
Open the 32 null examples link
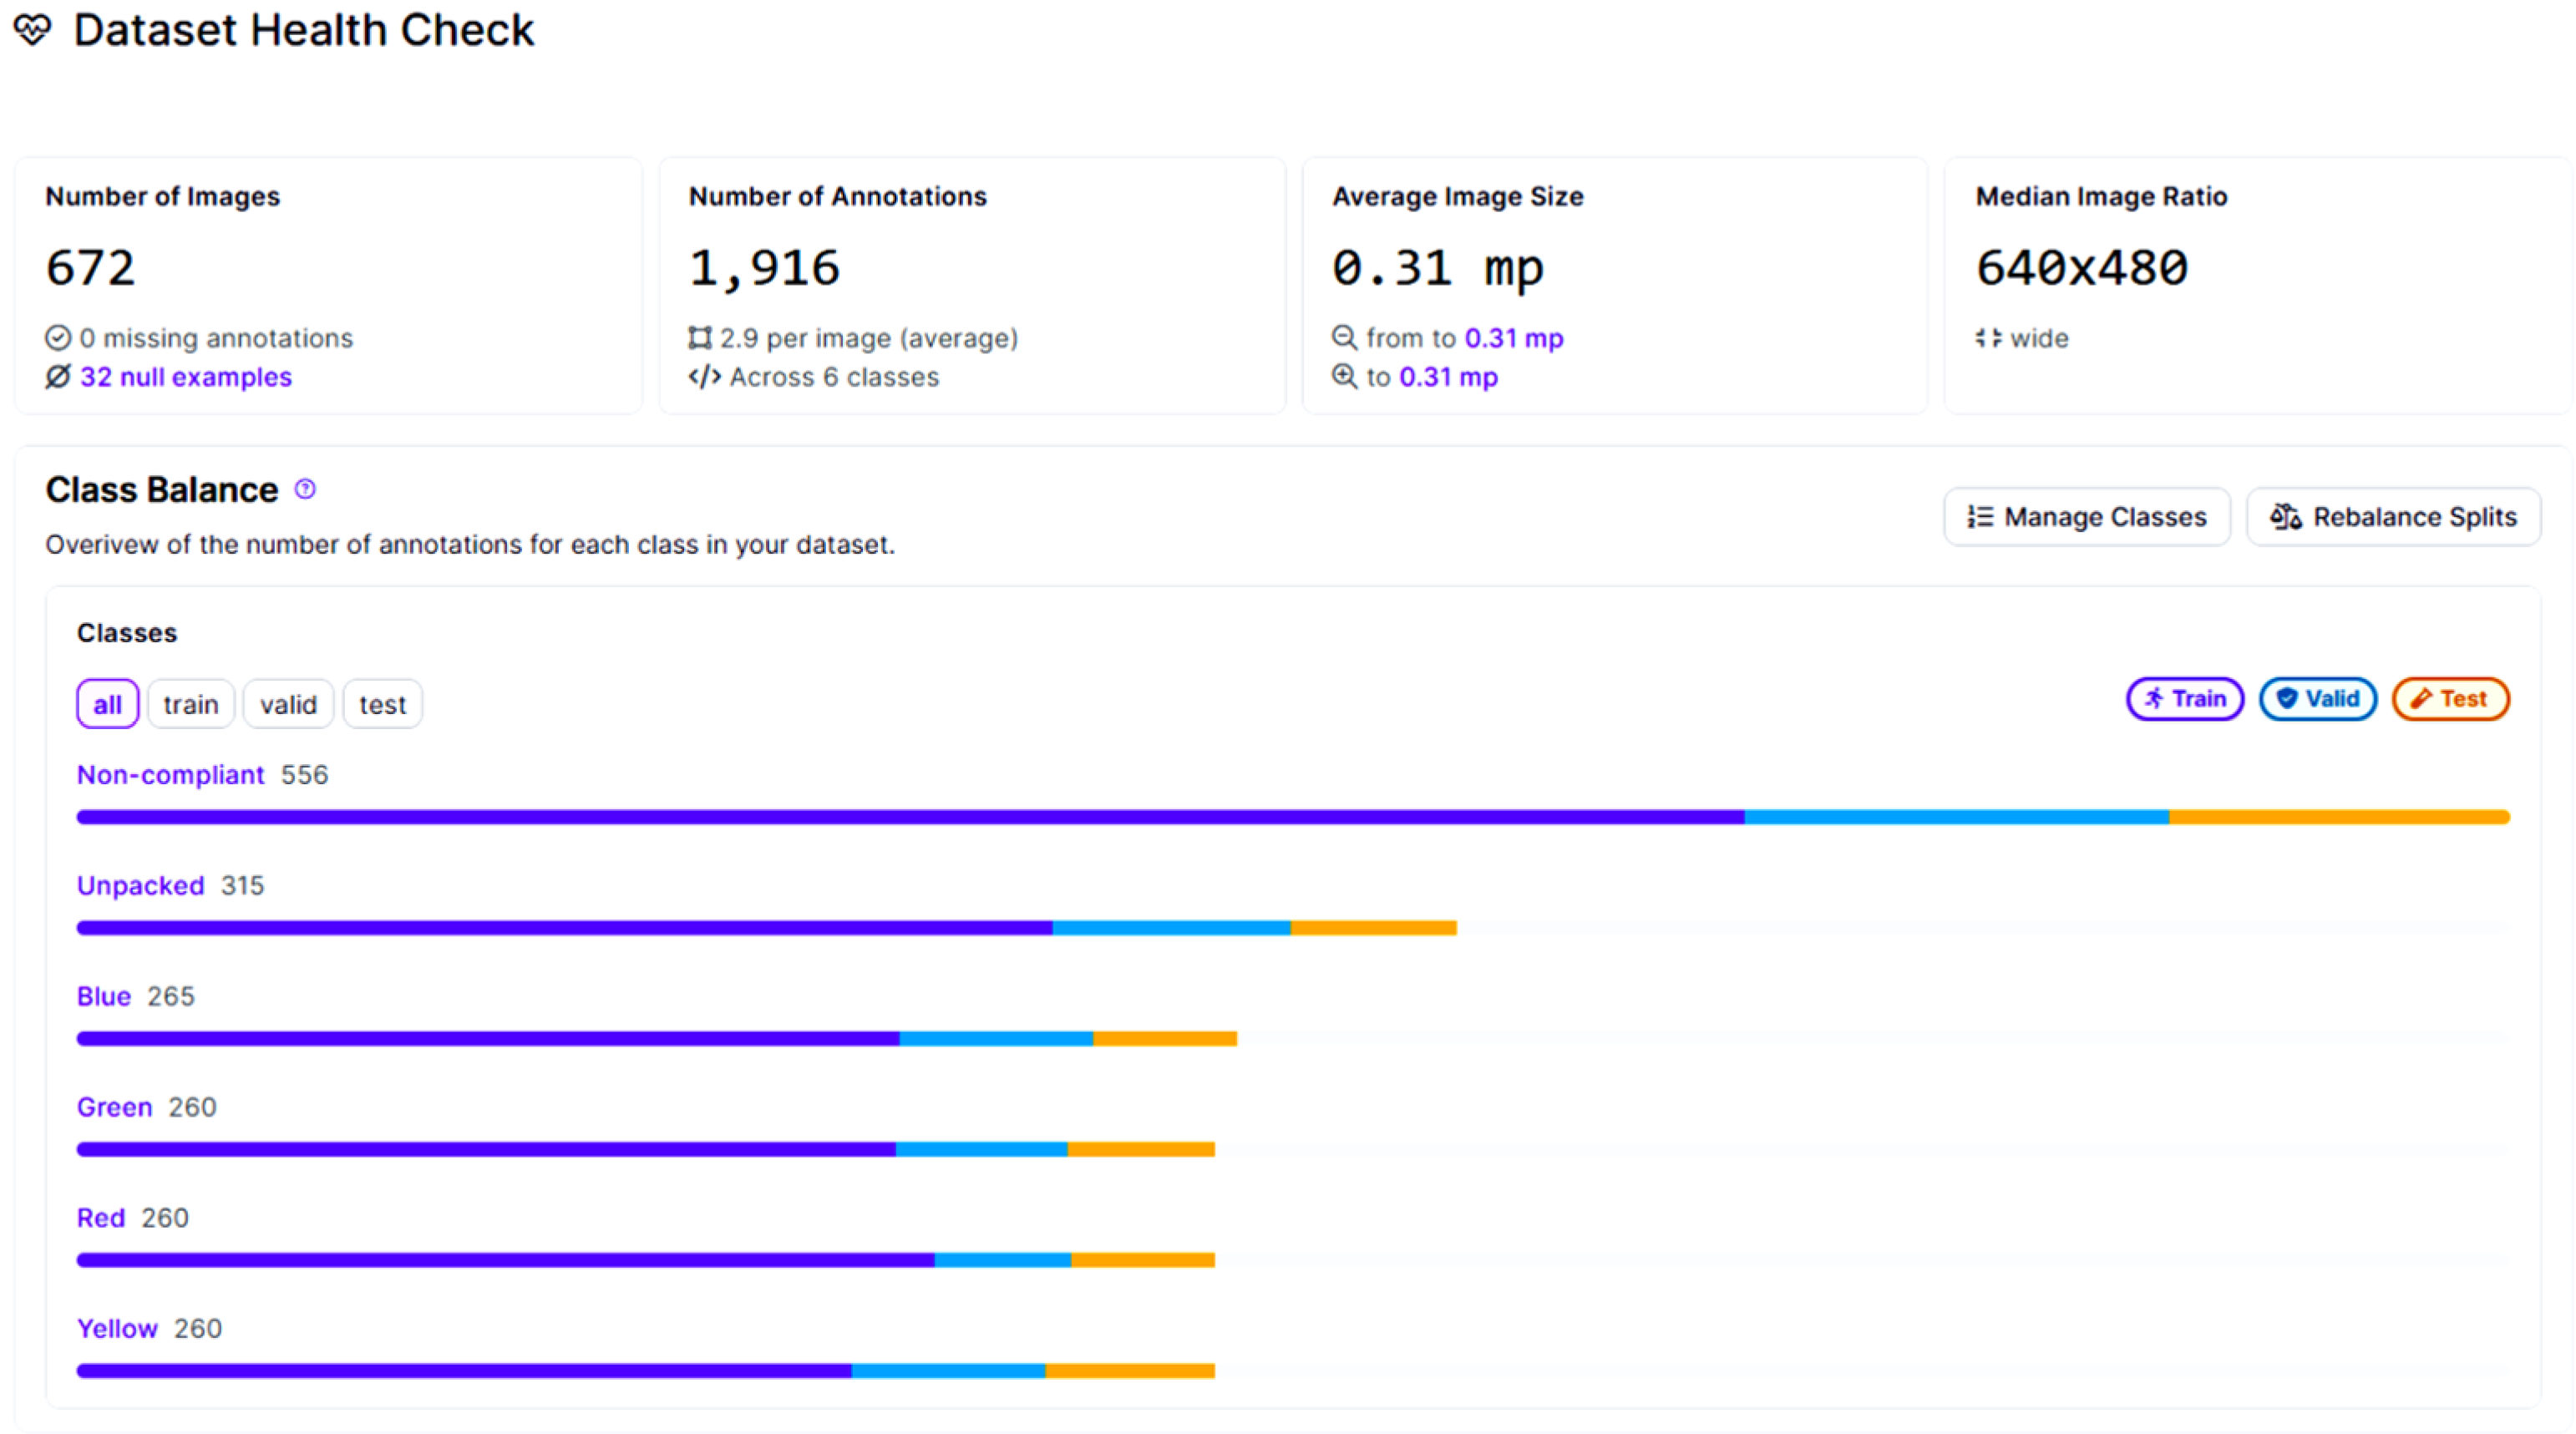pyautogui.click(x=186, y=377)
